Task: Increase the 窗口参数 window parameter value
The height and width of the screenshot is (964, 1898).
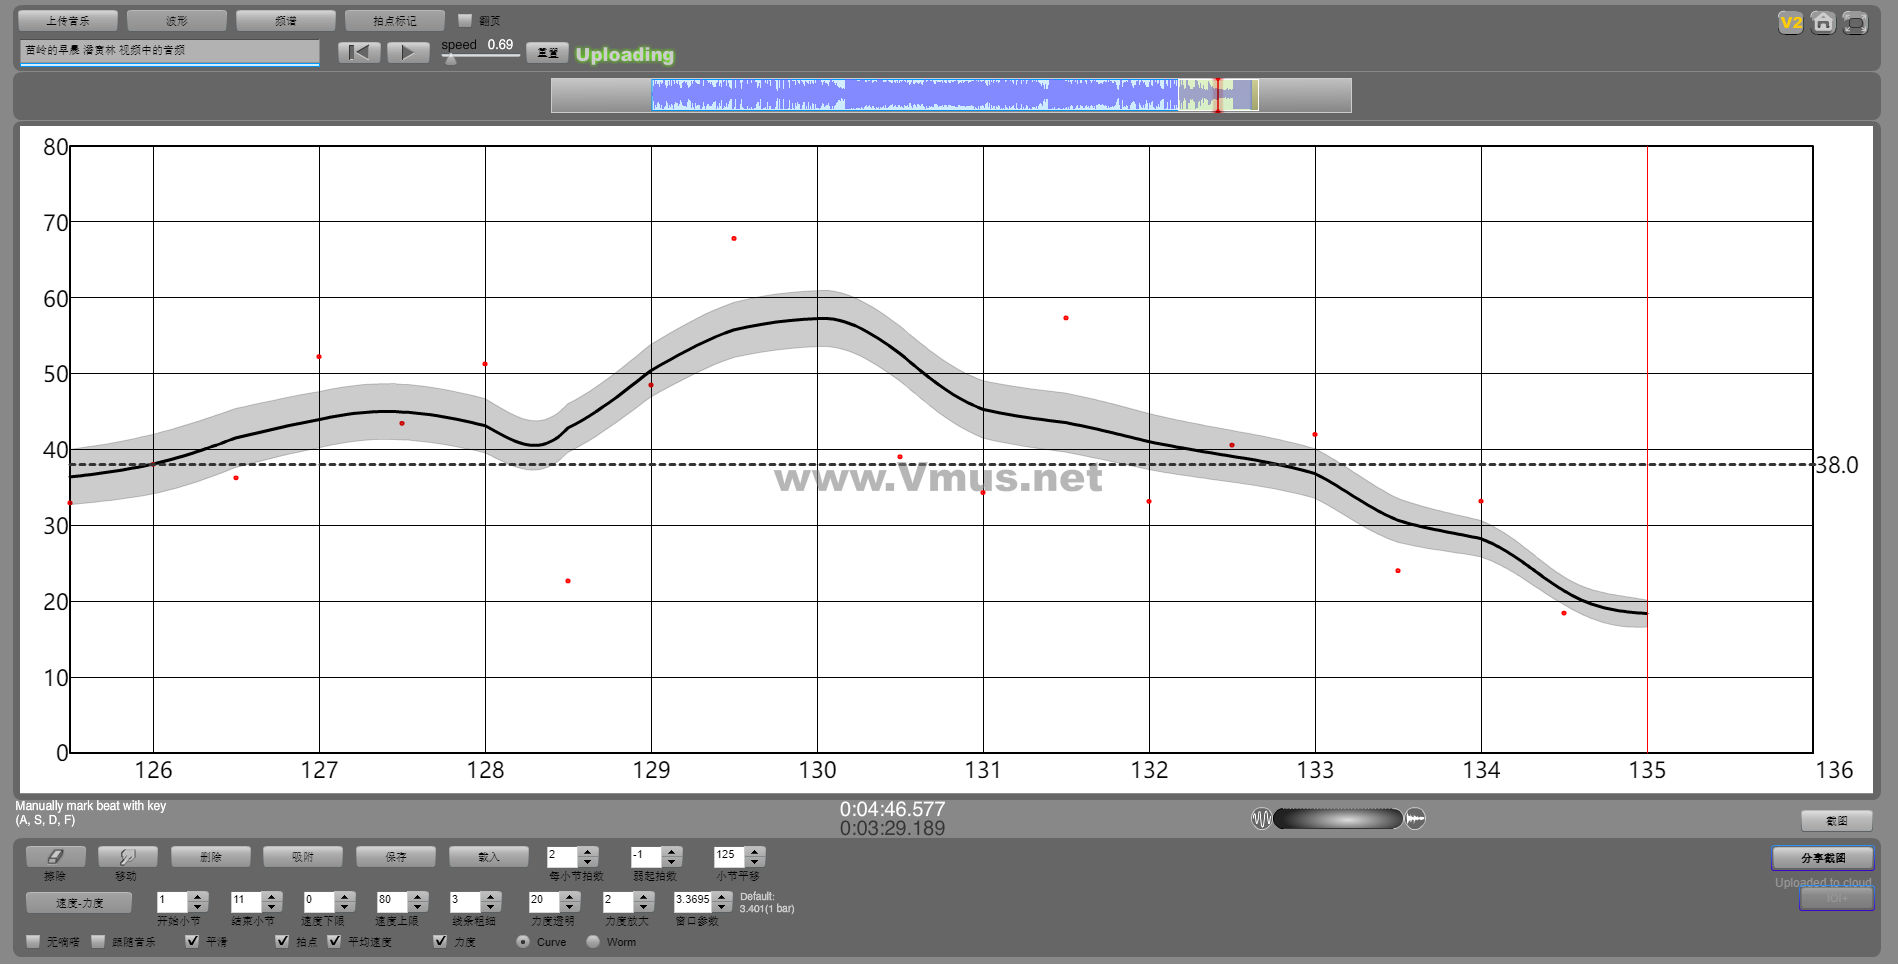Action: coord(721,895)
